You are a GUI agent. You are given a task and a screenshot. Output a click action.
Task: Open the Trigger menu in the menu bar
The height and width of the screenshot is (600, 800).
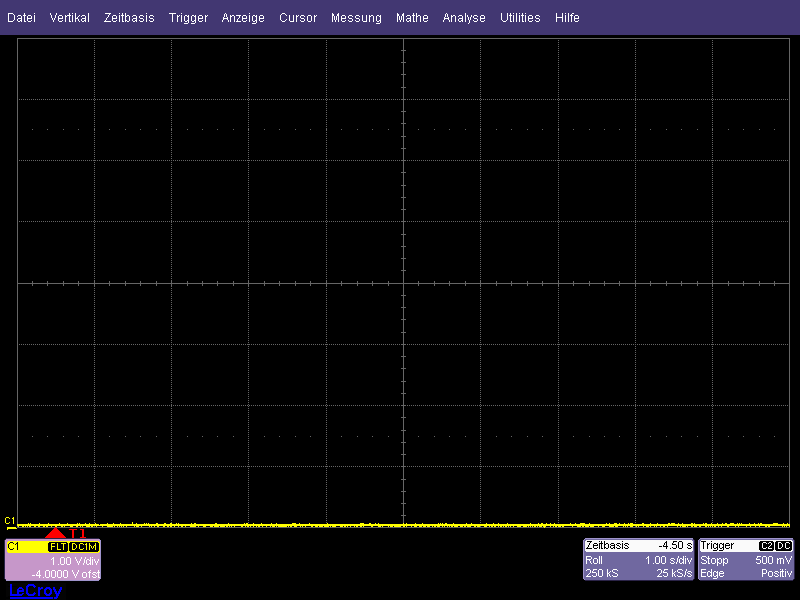(188, 18)
